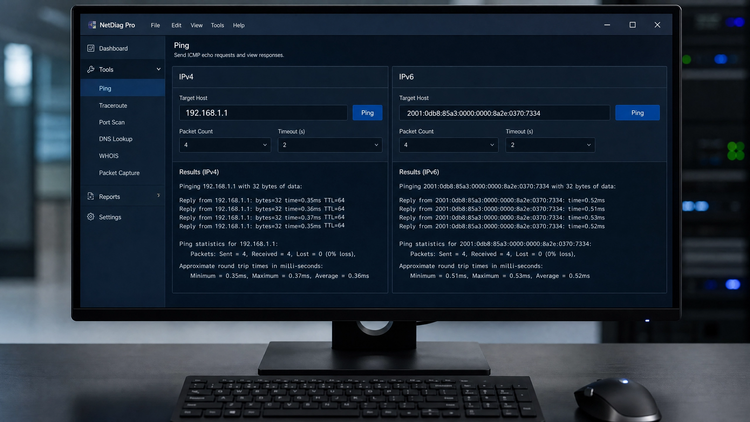This screenshot has height=422, width=750.
Task: Open the IPv6 Packet Count dropdown
Action: click(448, 145)
